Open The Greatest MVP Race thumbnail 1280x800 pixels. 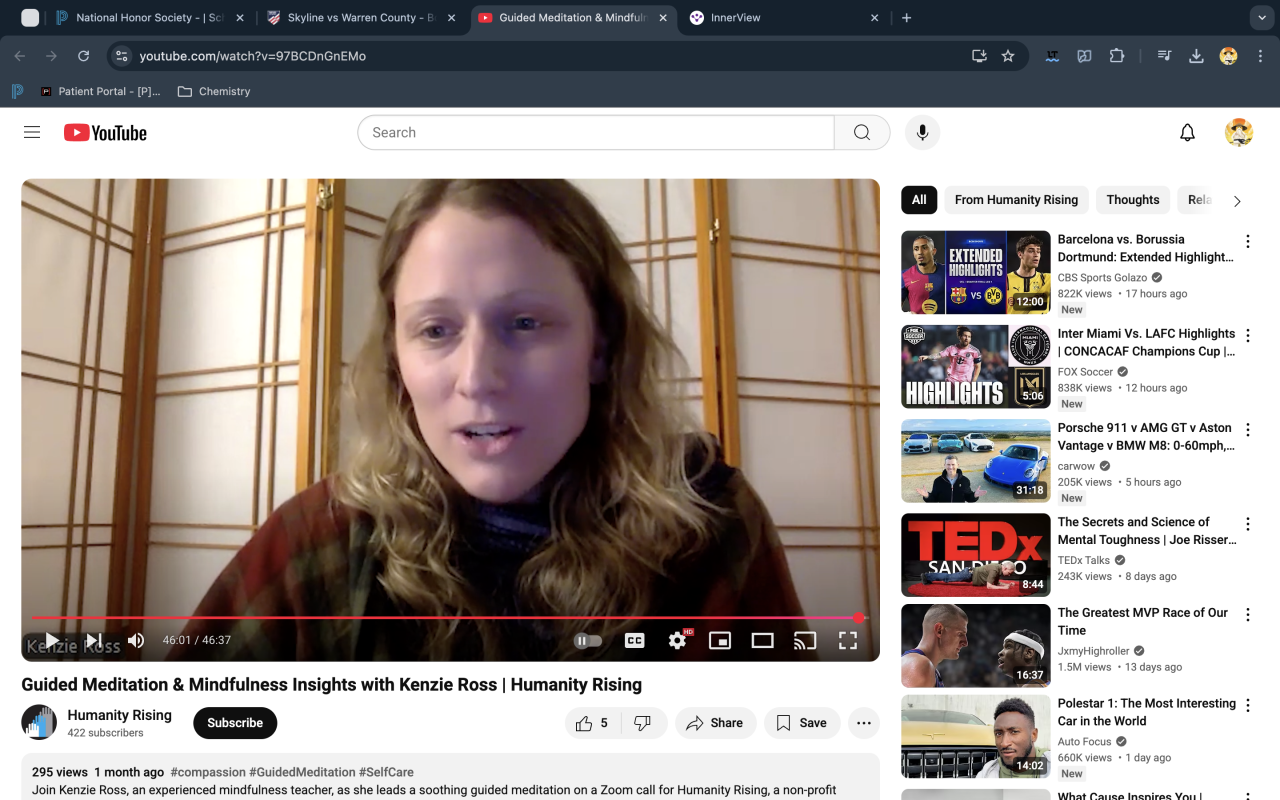[x=976, y=645]
